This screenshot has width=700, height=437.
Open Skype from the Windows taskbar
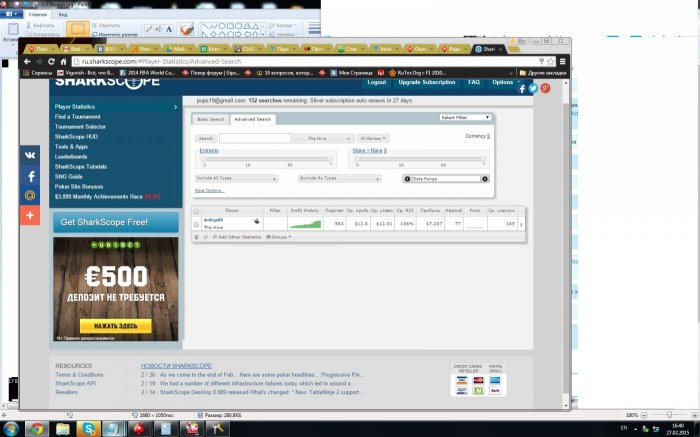(88, 429)
